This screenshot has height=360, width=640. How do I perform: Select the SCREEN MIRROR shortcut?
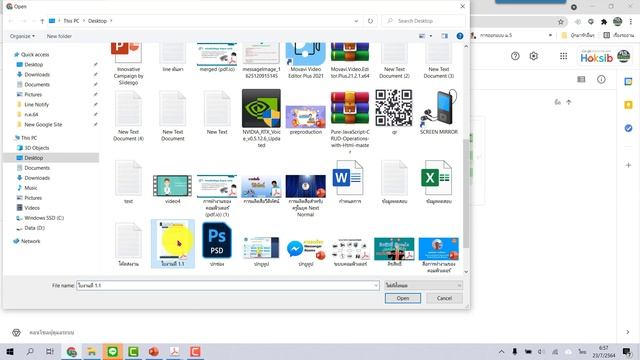[x=438, y=108]
